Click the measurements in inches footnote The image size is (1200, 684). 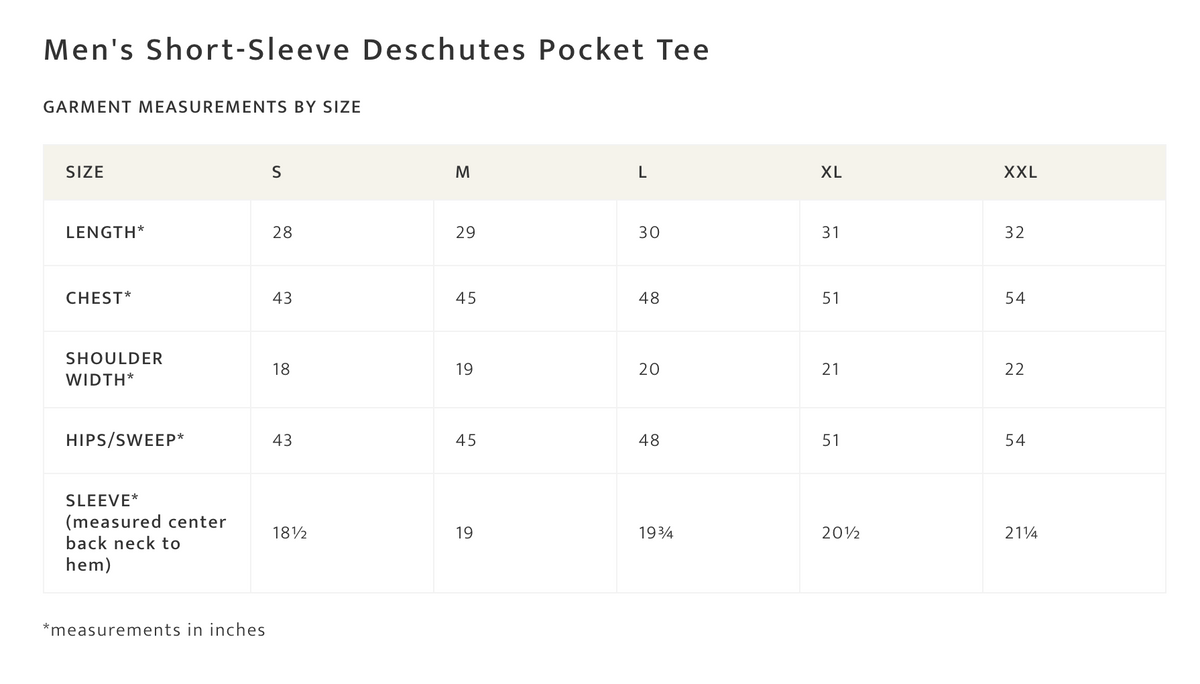coord(154,630)
